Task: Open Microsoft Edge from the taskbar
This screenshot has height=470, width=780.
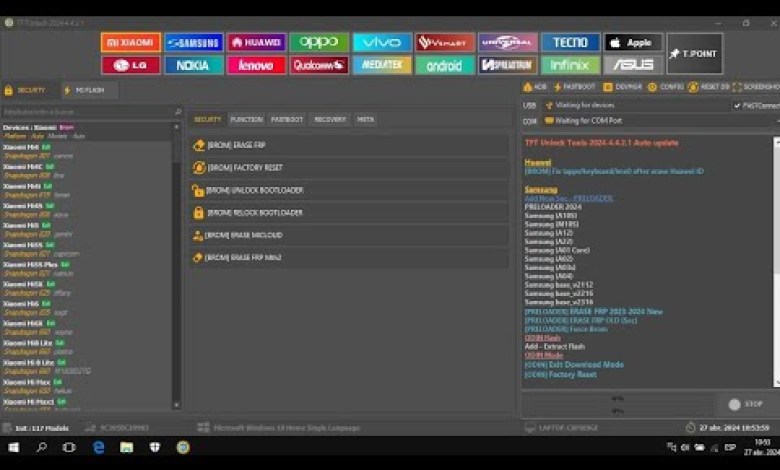Action: [x=98, y=447]
